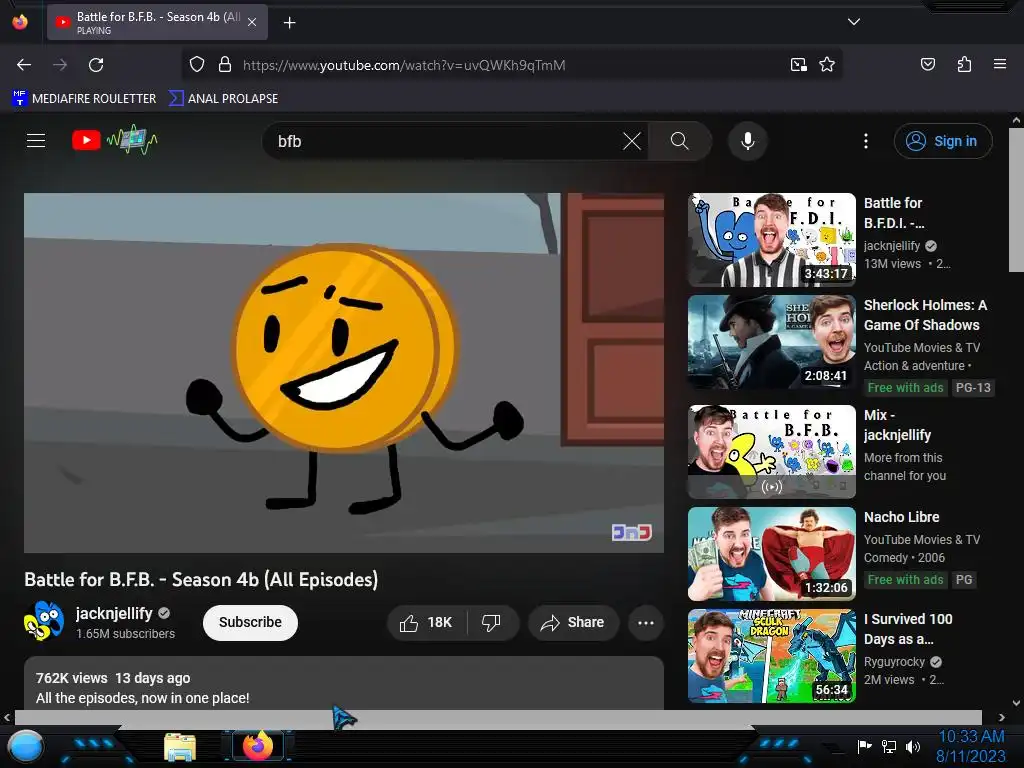This screenshot has height=768, width=1024.
Task: Subscribe to jacknjellify
Action: 250,622
